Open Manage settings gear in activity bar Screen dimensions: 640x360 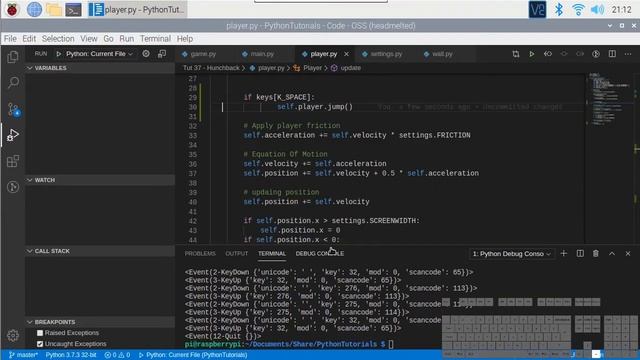pos(13,336)
